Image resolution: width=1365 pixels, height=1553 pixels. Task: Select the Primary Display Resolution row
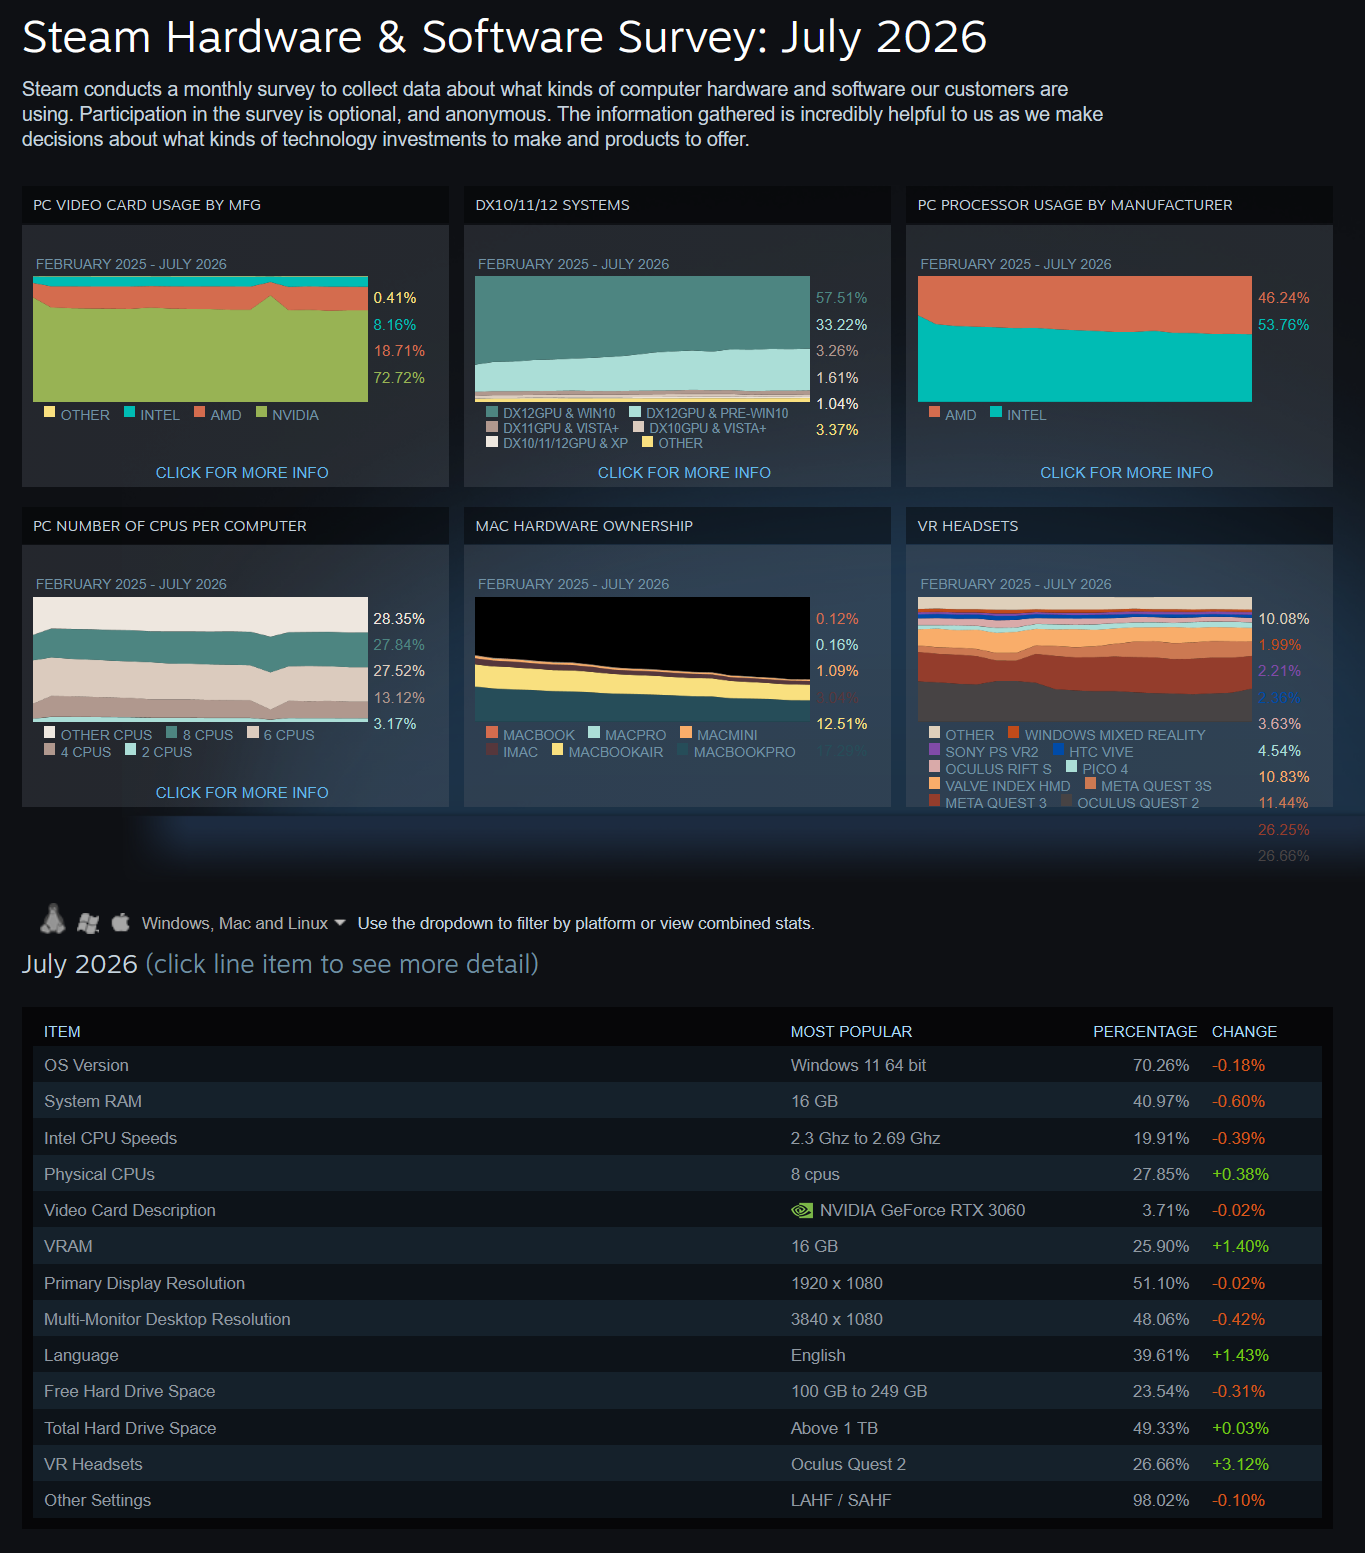click(677, 1283)
